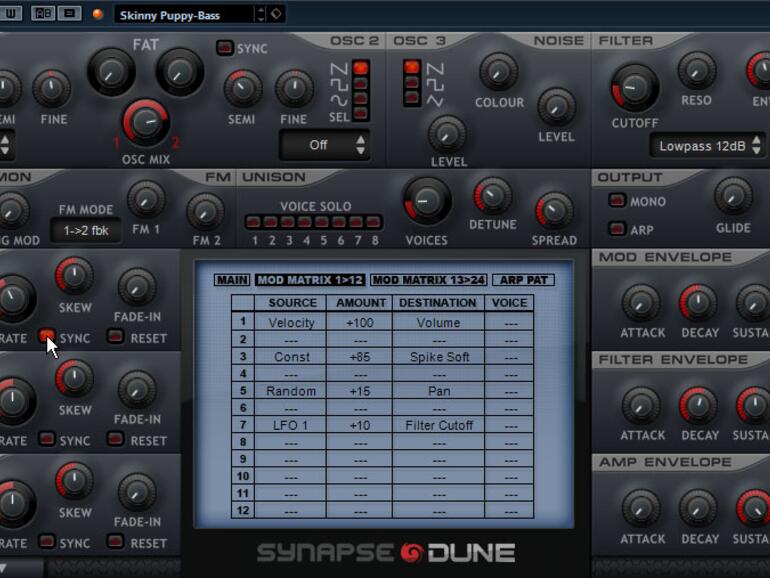The width and height of the screenshot is (770, 578).
Task: Toggle voice solo button 1
Action: (x=253, y=222)
